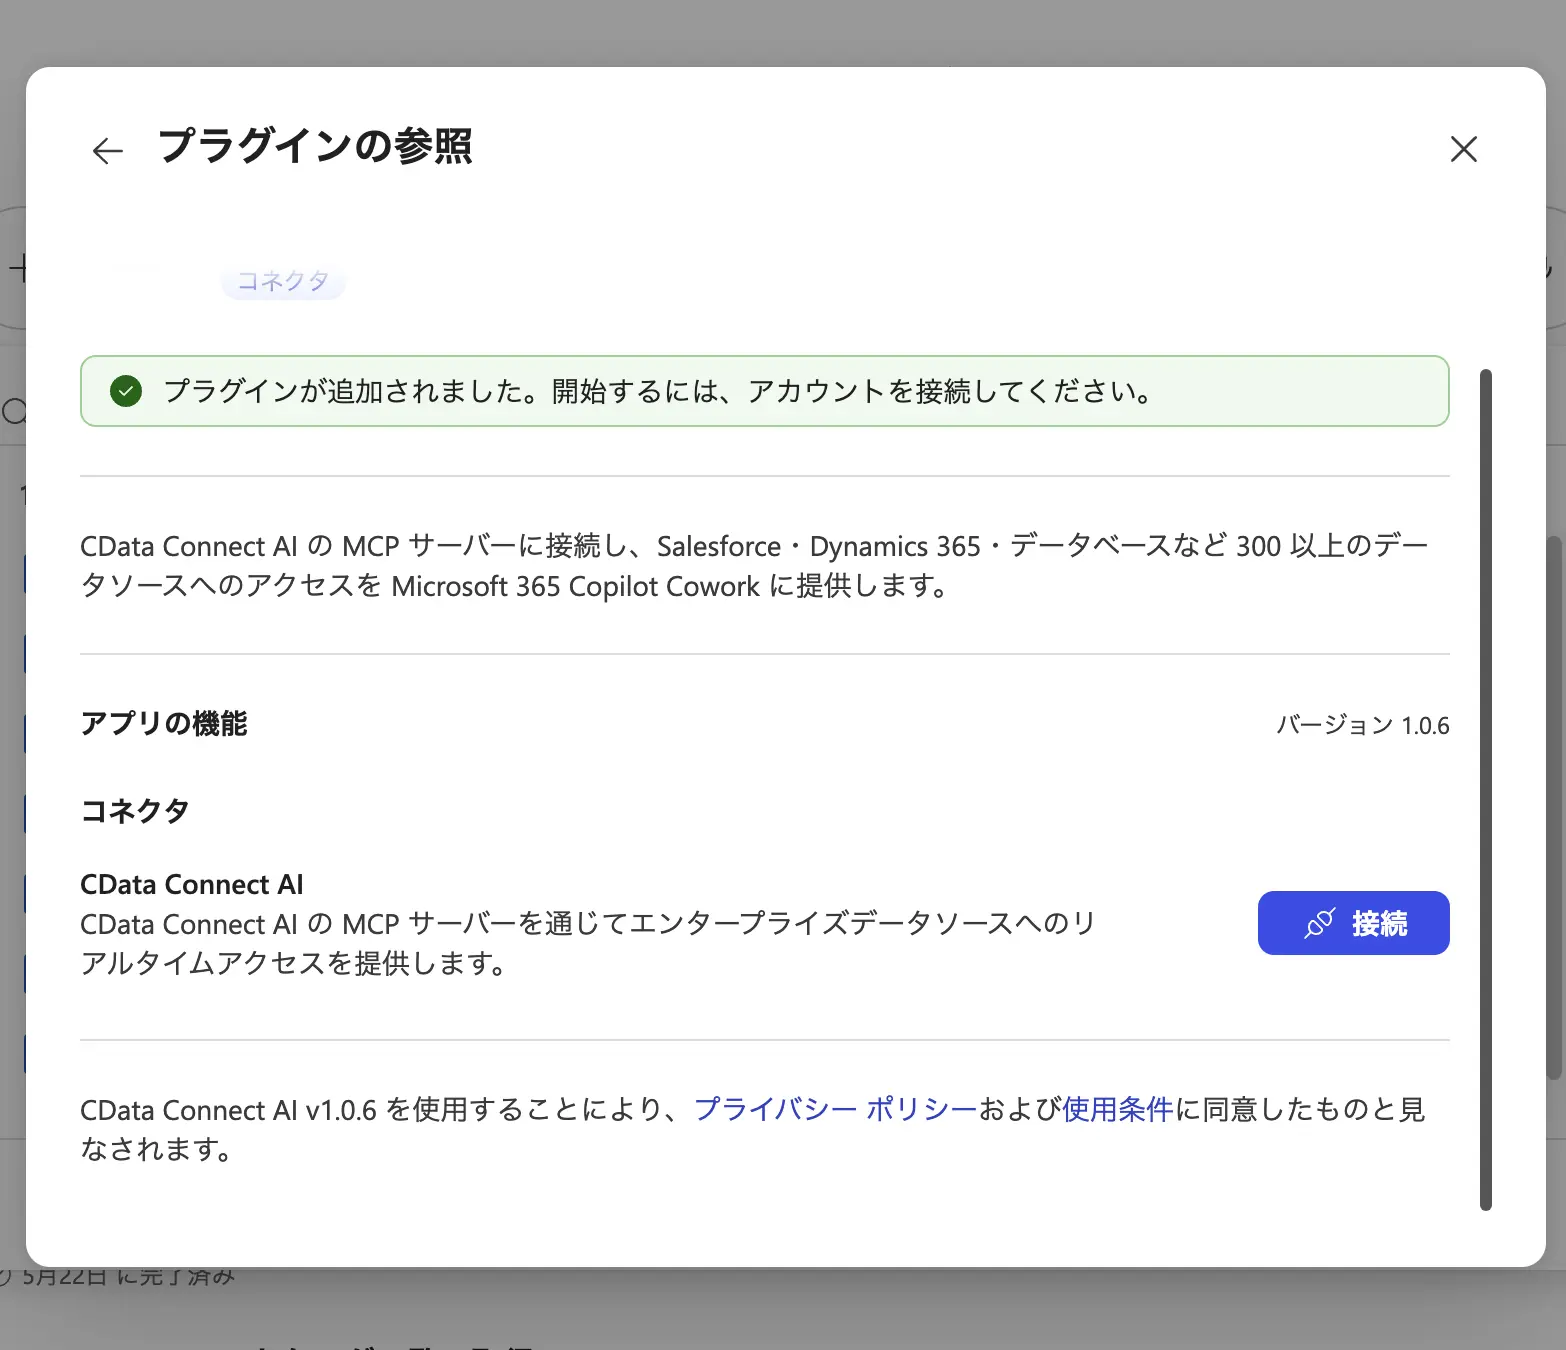Click the コネクタ section heading
Viewport: 1566px width, 1350px height.
(135, 810)
